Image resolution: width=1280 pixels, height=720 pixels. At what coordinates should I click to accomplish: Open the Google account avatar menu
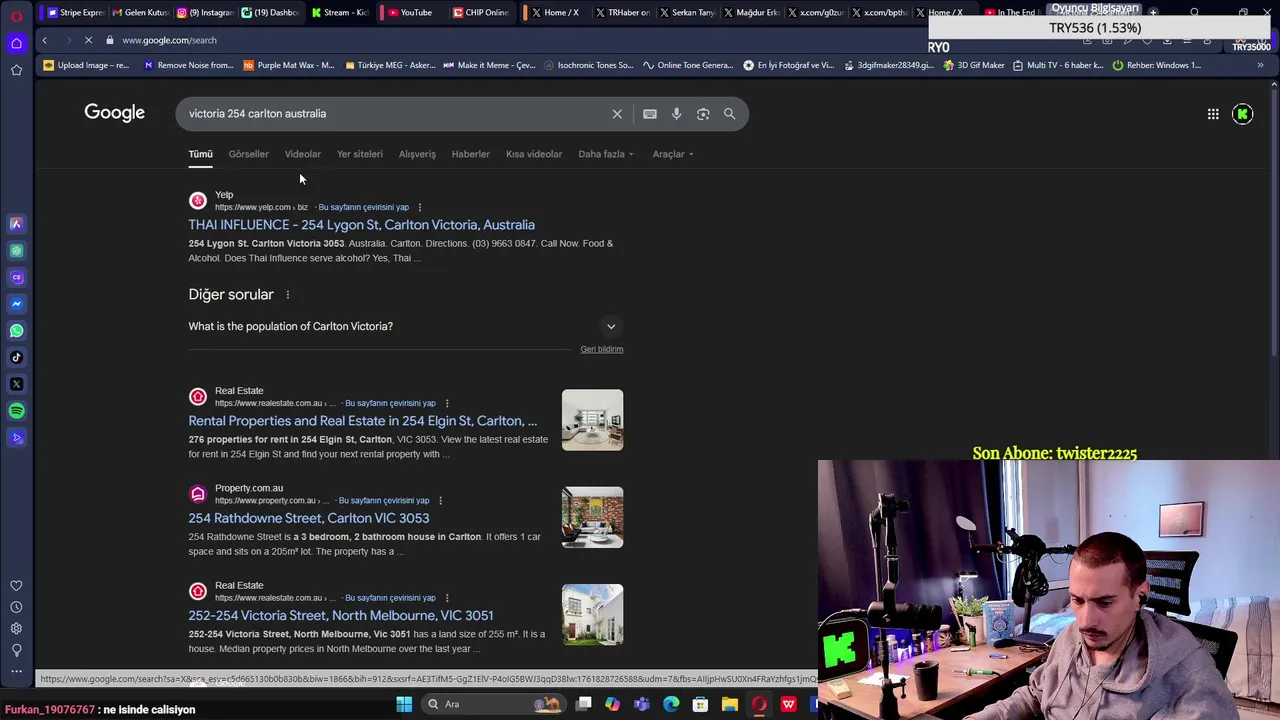[x=1243, y=114]
